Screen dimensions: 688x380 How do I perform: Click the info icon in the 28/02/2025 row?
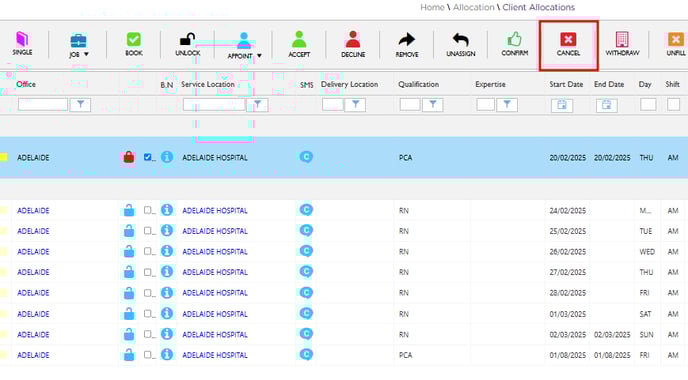click(x=167, y=292)
